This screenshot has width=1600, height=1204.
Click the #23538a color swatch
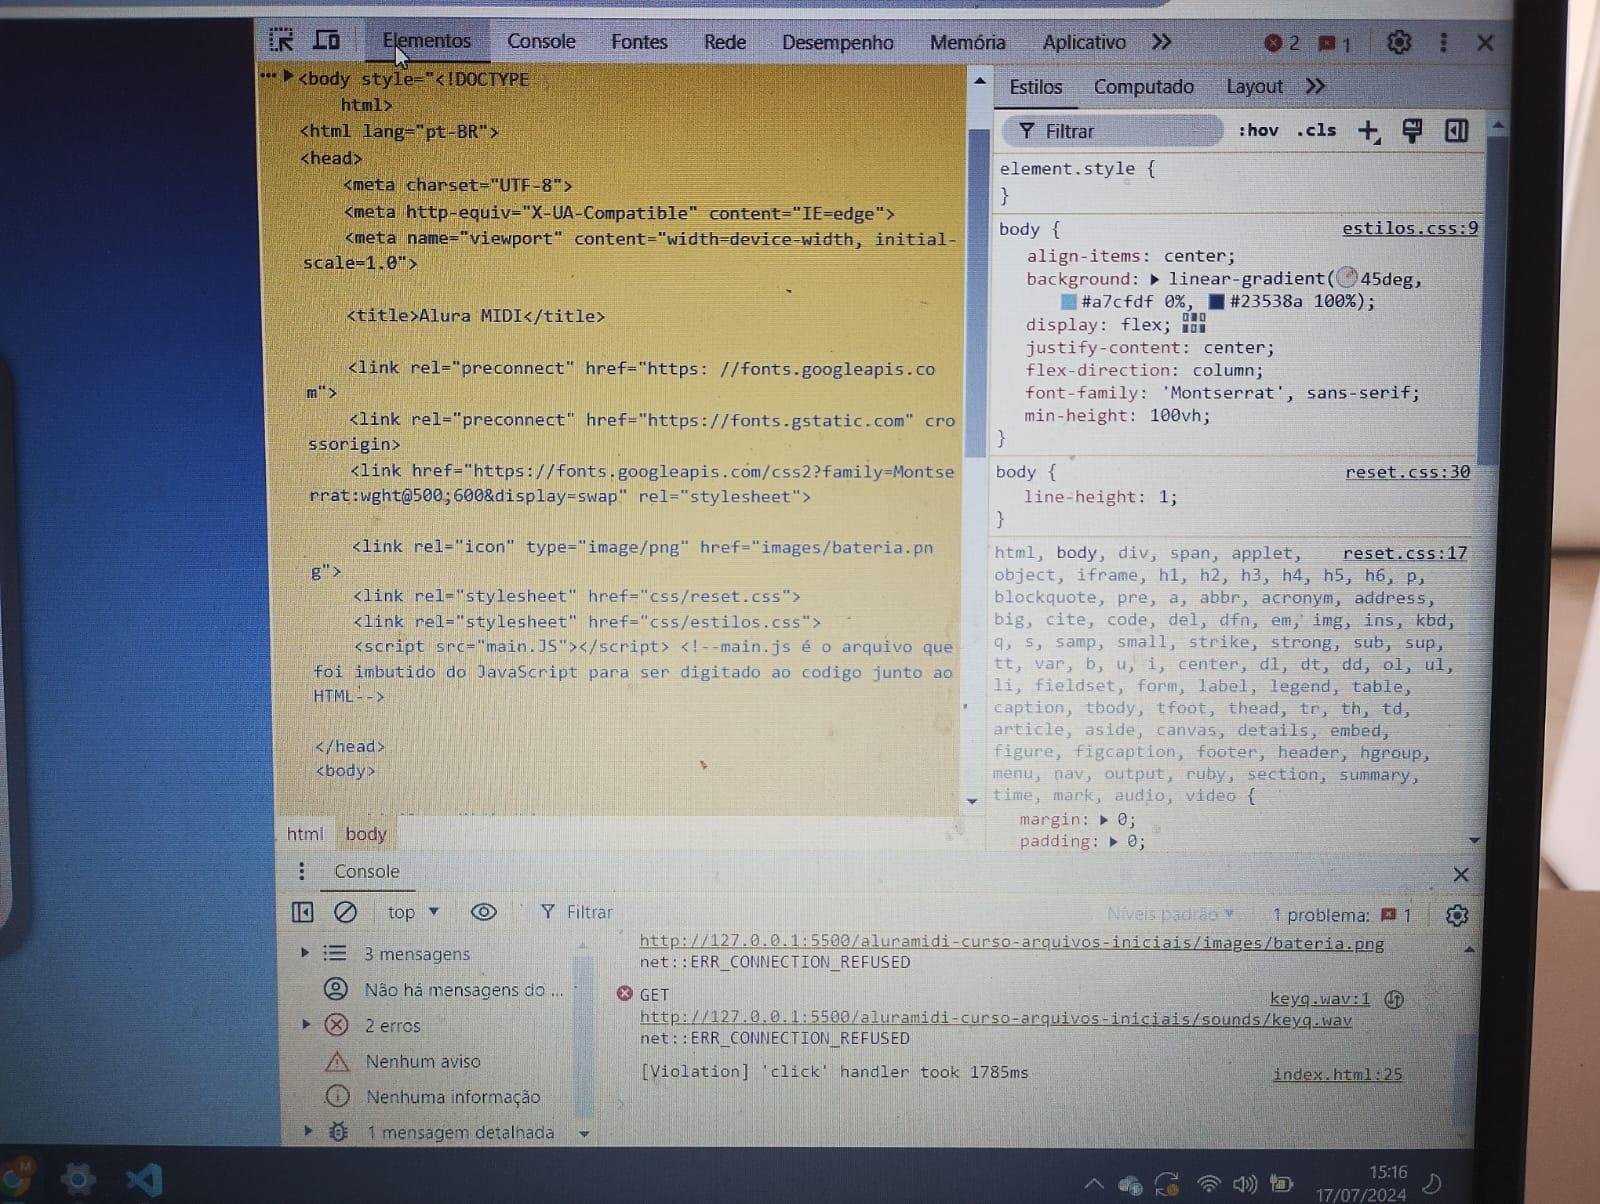tap(1217, 302)
